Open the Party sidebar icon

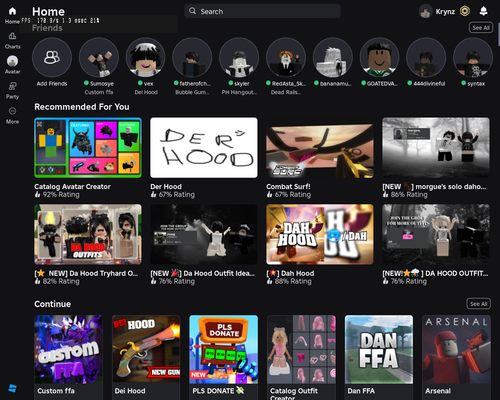coord(12,86)
